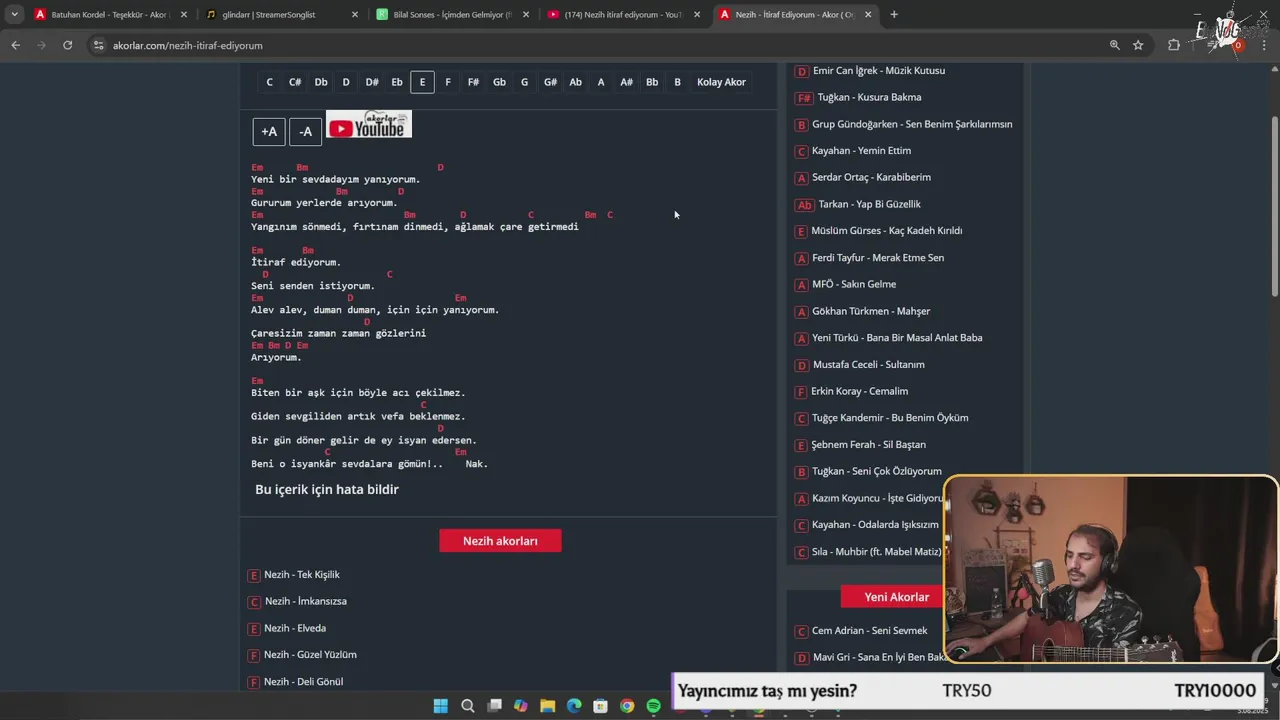Switch to Batuhan Kordel Teşekkür tab
This screenshot has height=720, width=1280.
[x=110, y=15]
